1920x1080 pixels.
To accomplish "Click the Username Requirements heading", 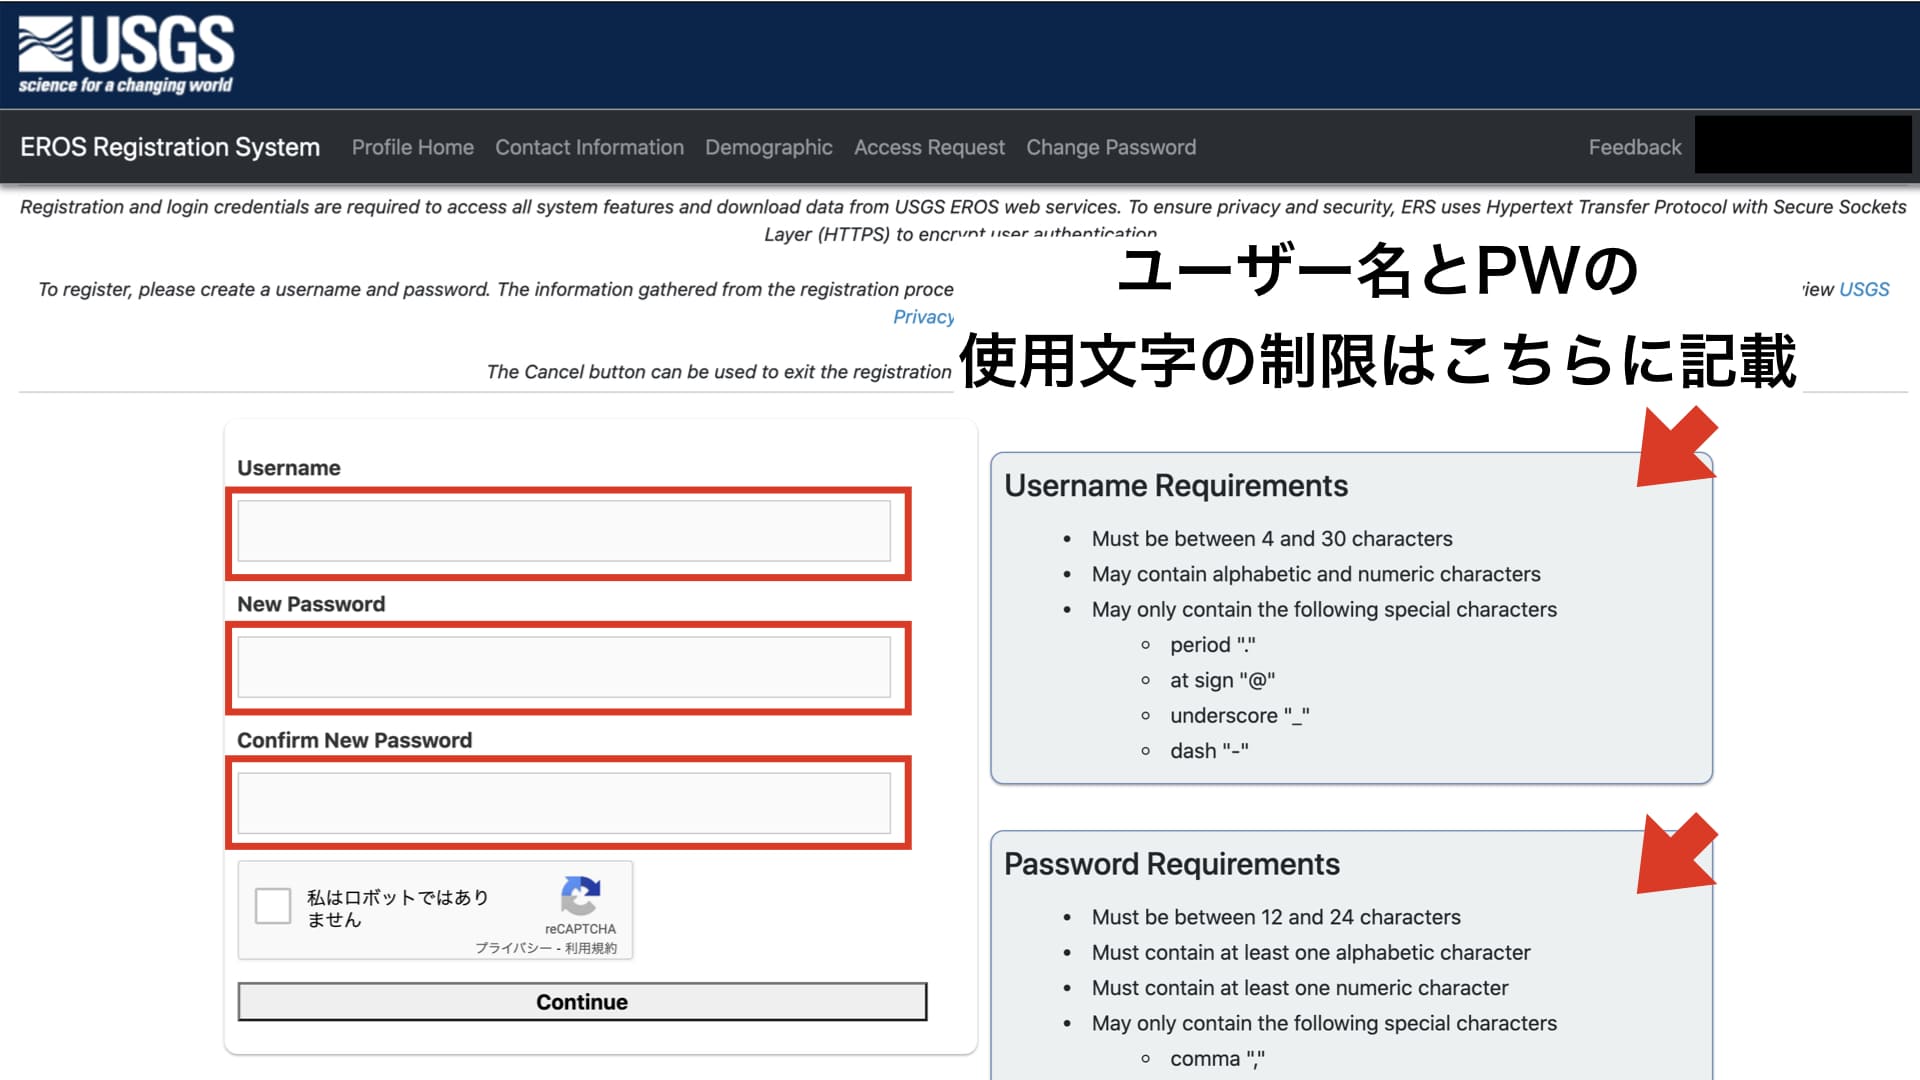I will [1176, 486].
